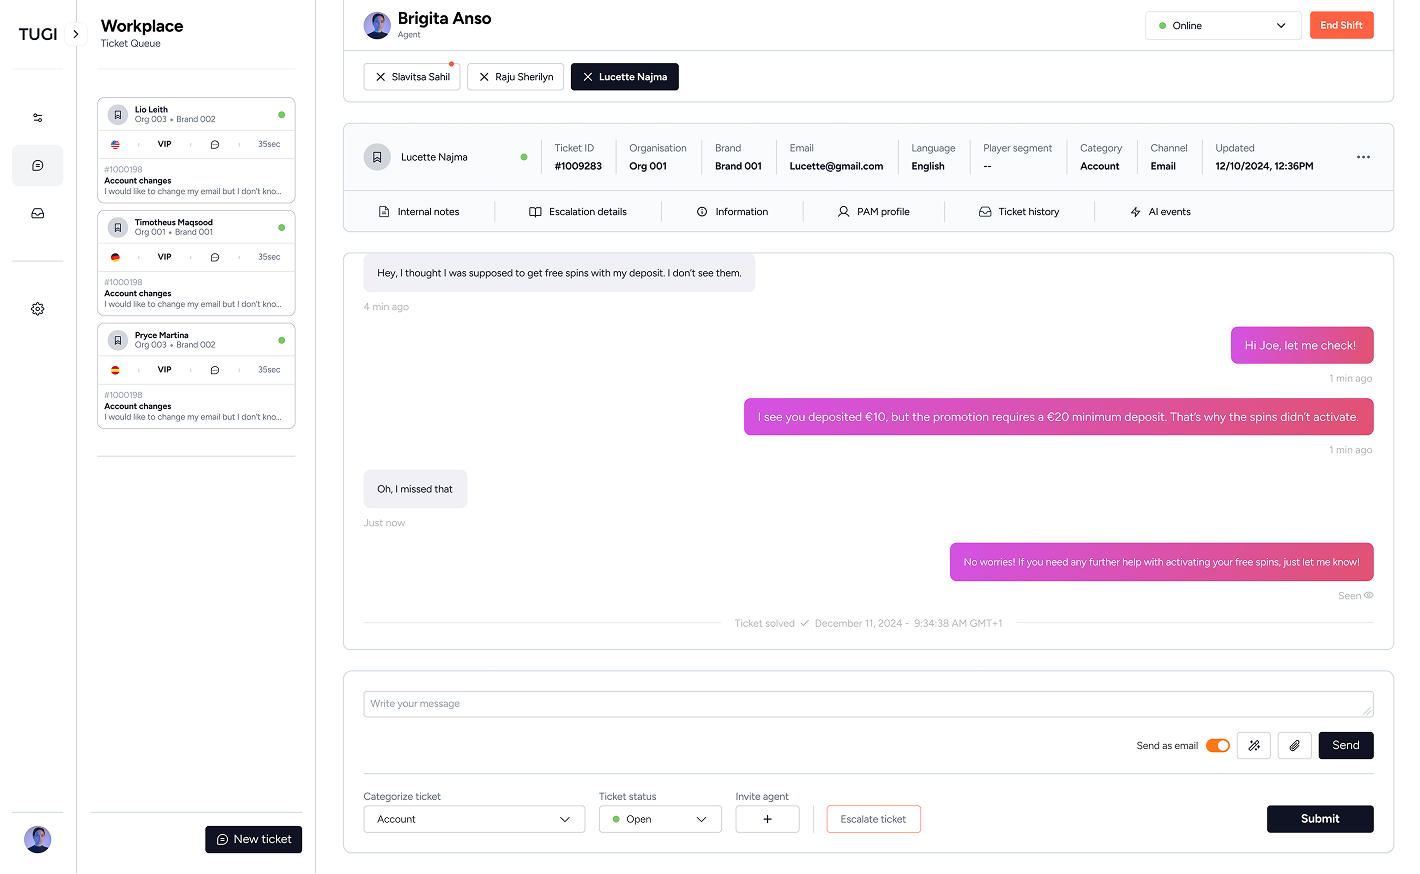Click email Lucette@gmail.com

click(x=836, y=167)
